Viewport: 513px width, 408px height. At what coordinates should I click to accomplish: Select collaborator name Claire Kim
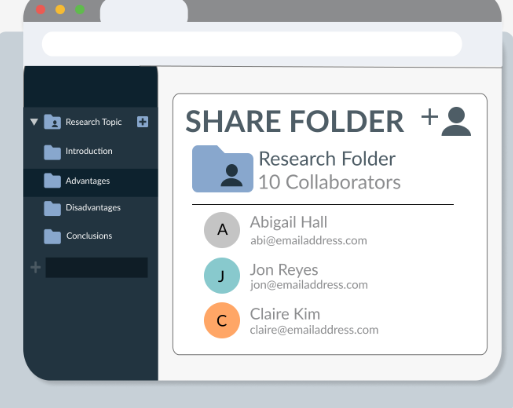tap(285, 314)
